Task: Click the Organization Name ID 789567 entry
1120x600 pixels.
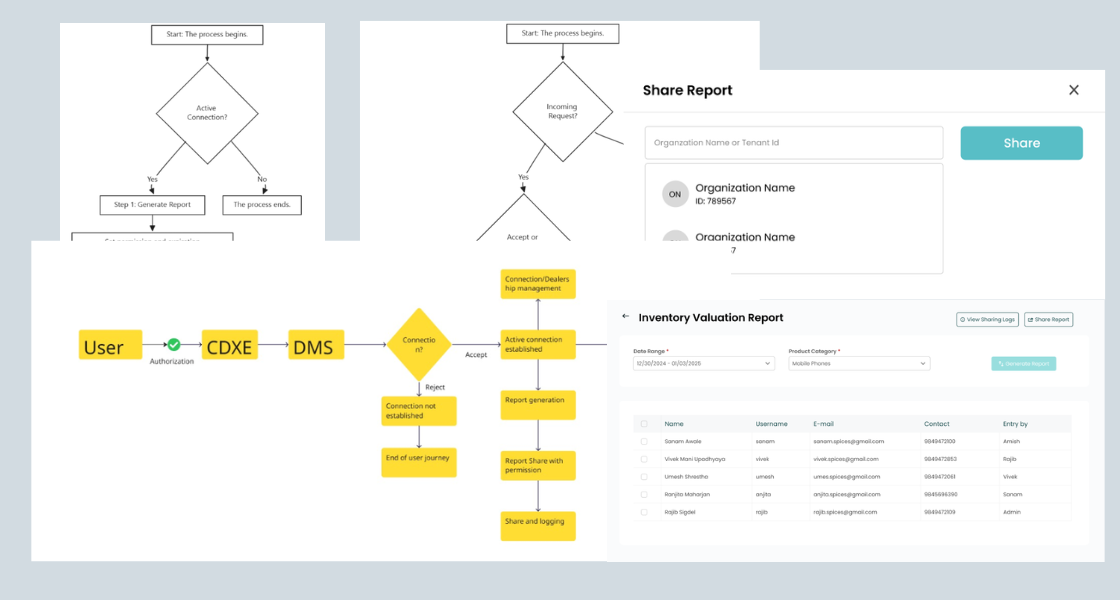Action: tap(745, 194)
